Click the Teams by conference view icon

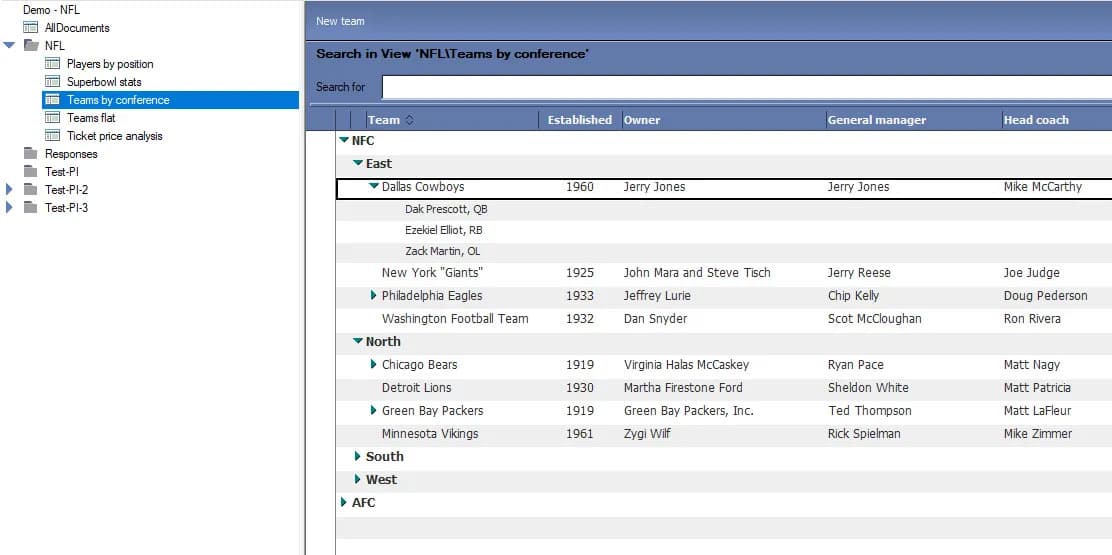point(52,100)
